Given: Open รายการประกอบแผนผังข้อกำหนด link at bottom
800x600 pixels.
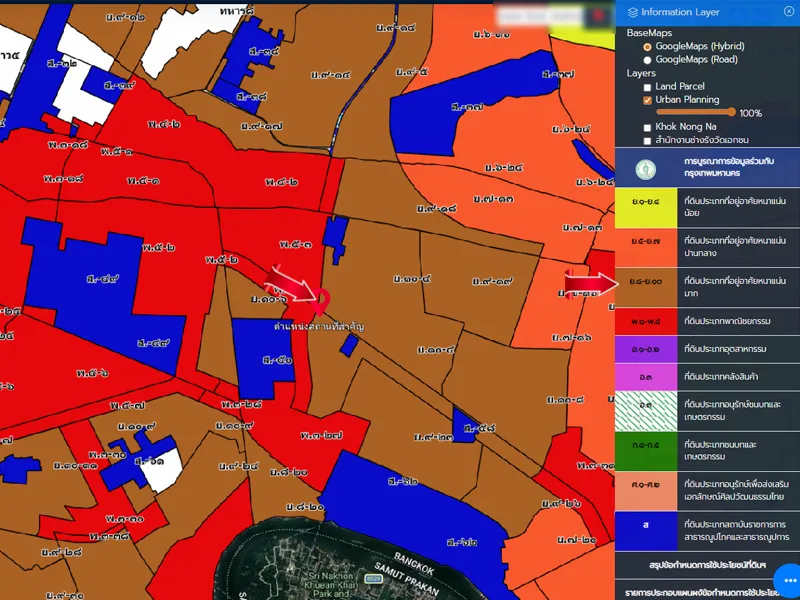Looking at the screenshot, I should pyautogui.click(x=707, y=592).
